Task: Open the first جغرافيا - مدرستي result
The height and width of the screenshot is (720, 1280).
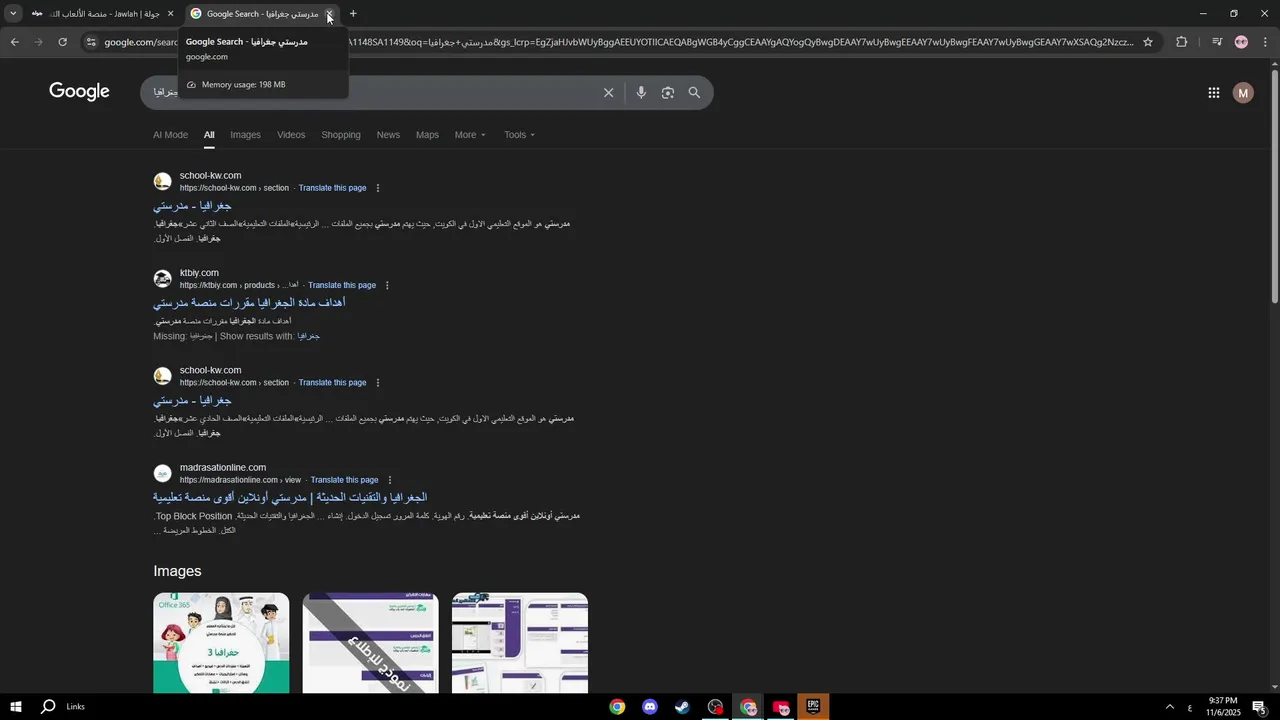Action: pyautogui.click(x=192, y=206)
